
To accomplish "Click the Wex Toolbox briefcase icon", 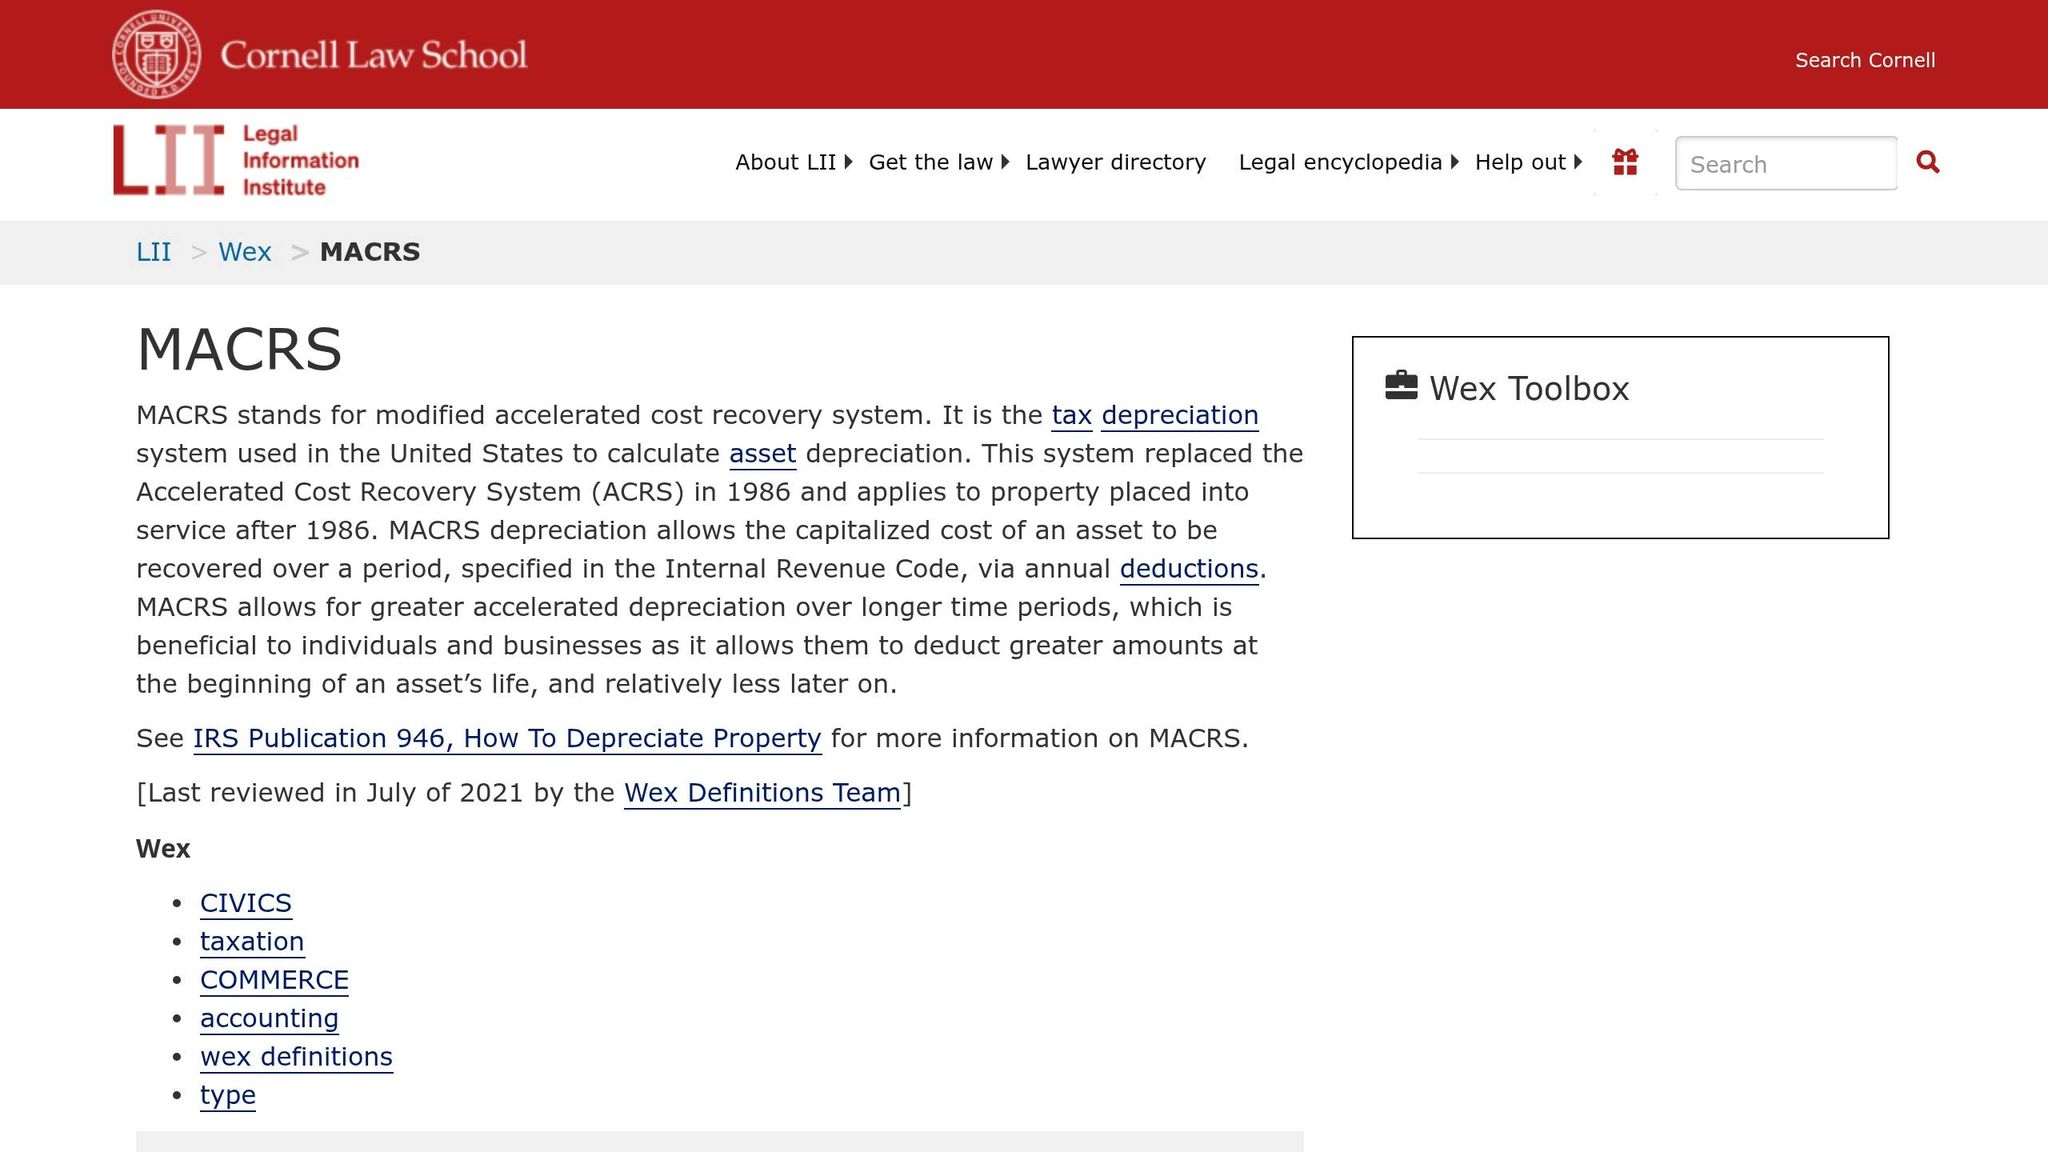I will point(1401,386).
